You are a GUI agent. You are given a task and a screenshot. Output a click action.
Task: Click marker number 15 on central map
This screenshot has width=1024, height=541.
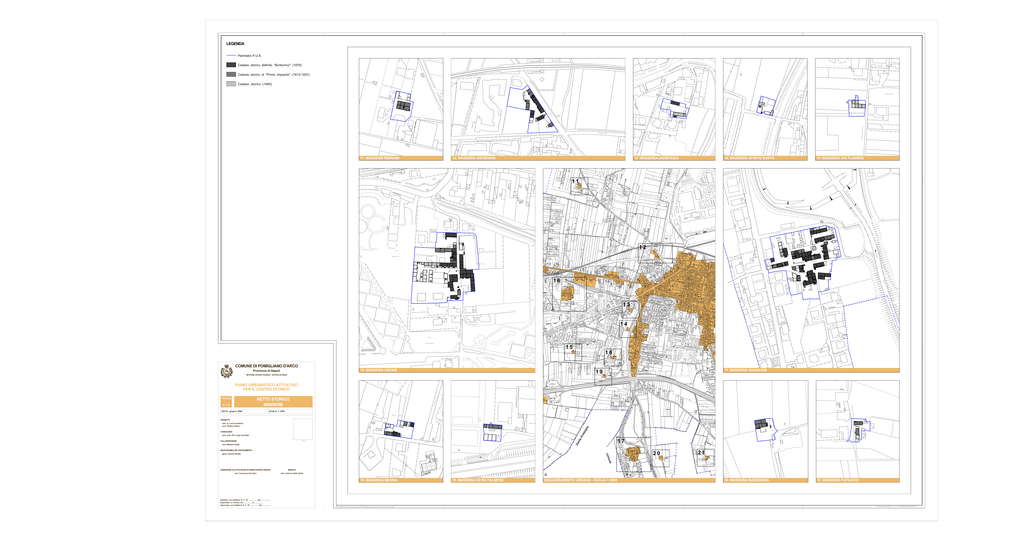pyautogui.click(x=570, y=347)
